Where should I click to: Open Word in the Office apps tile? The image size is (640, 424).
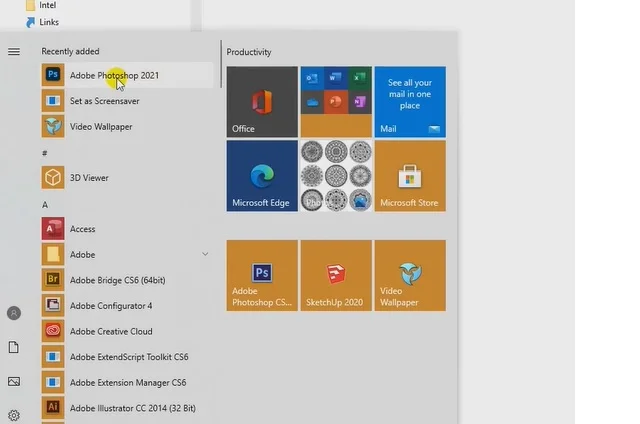pyautogui.click(x=336, y=78)
